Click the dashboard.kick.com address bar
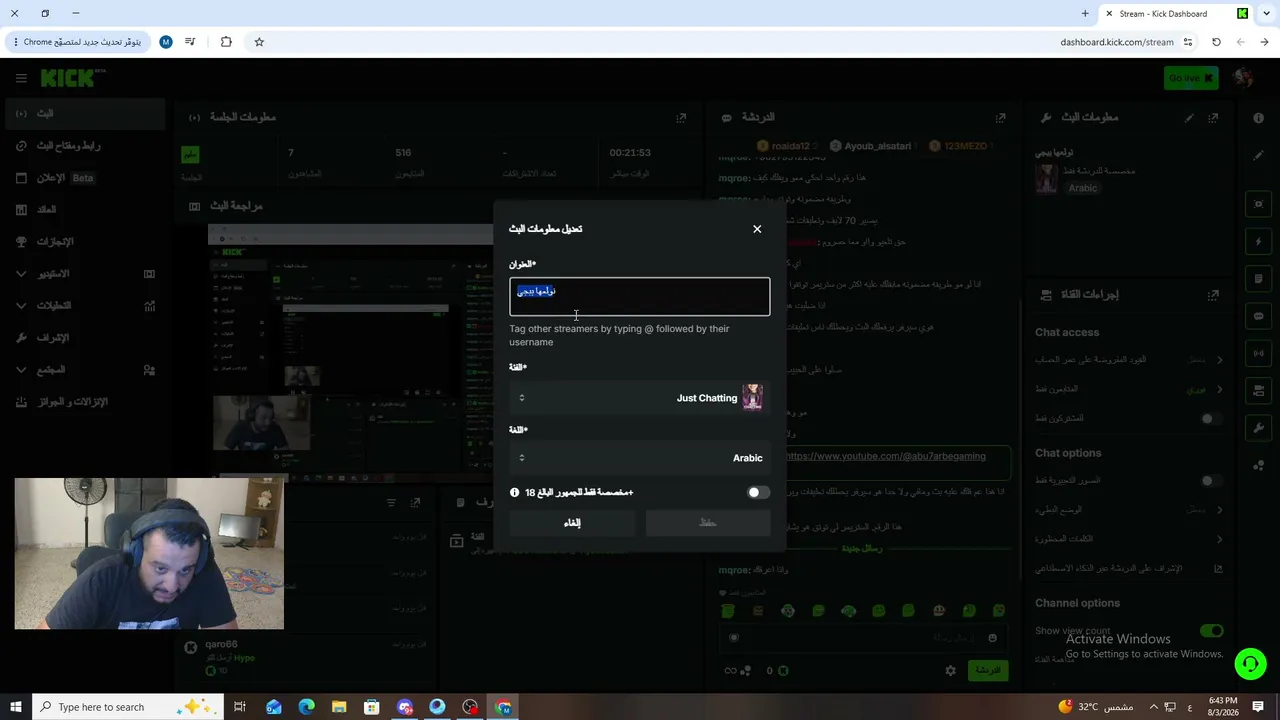1280x720 pixels. pyautogui.click(x=1117, y=42)
